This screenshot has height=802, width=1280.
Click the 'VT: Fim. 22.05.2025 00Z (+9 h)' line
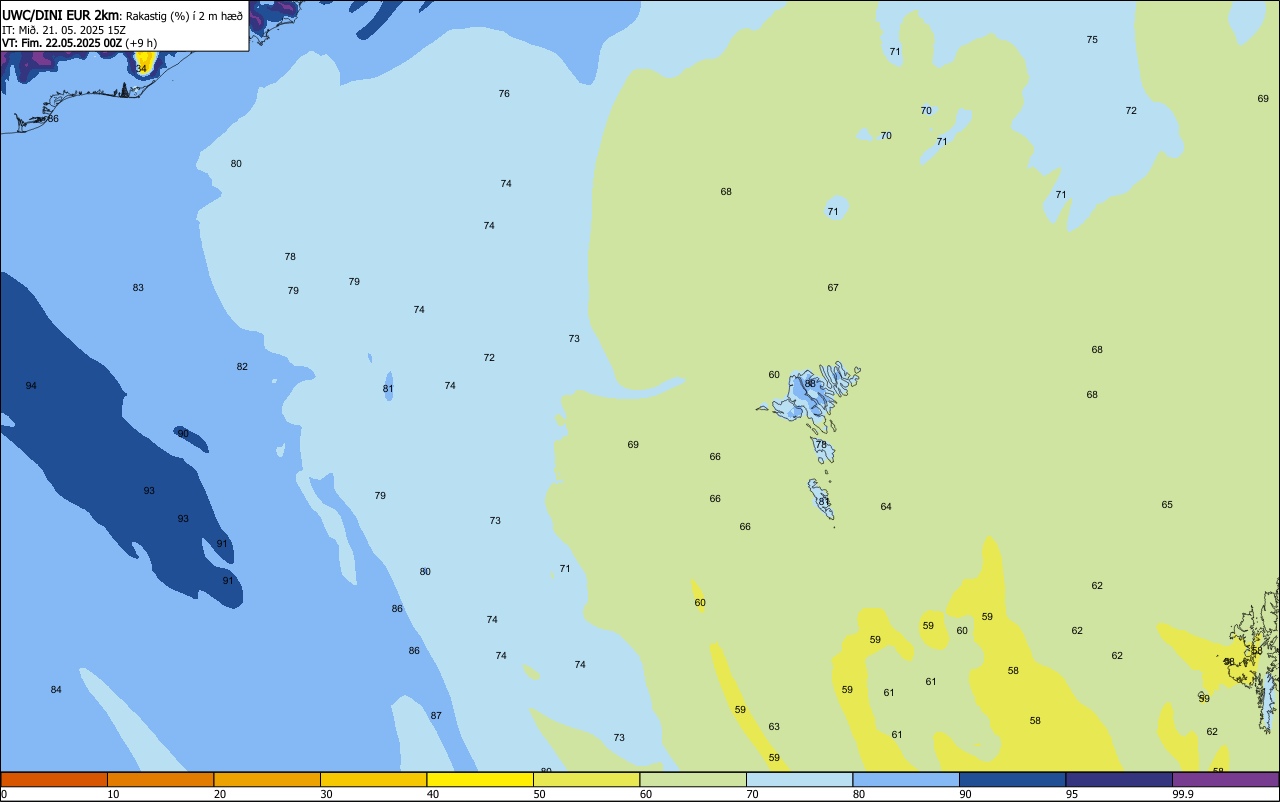coord(79,43)
